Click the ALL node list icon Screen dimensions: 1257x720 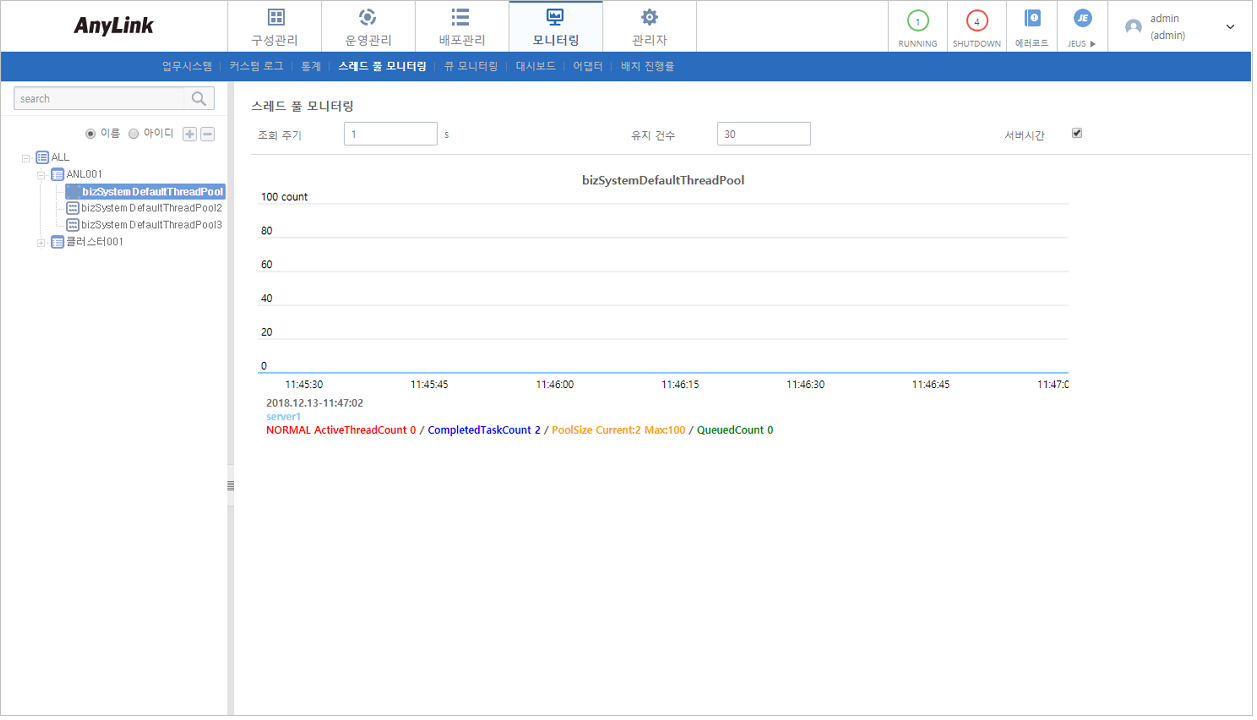pyautogui.click(x=42, y=158)
